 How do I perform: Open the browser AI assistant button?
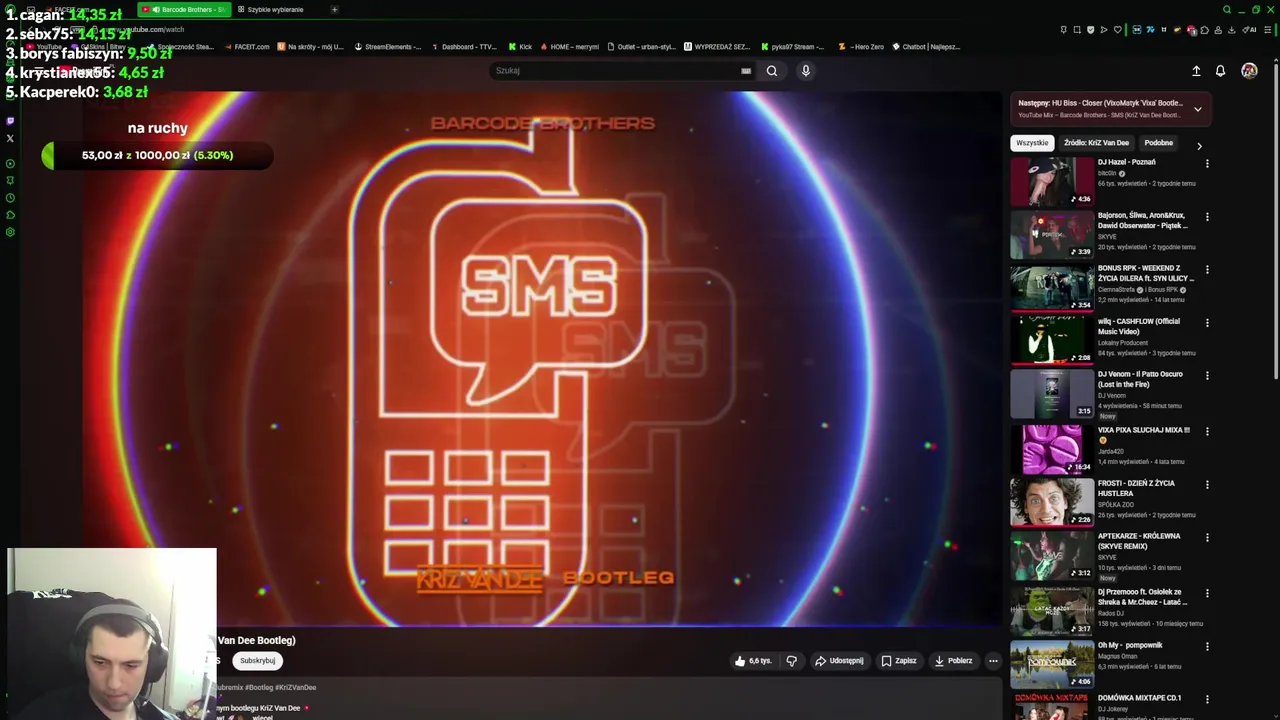[1249, 30]
